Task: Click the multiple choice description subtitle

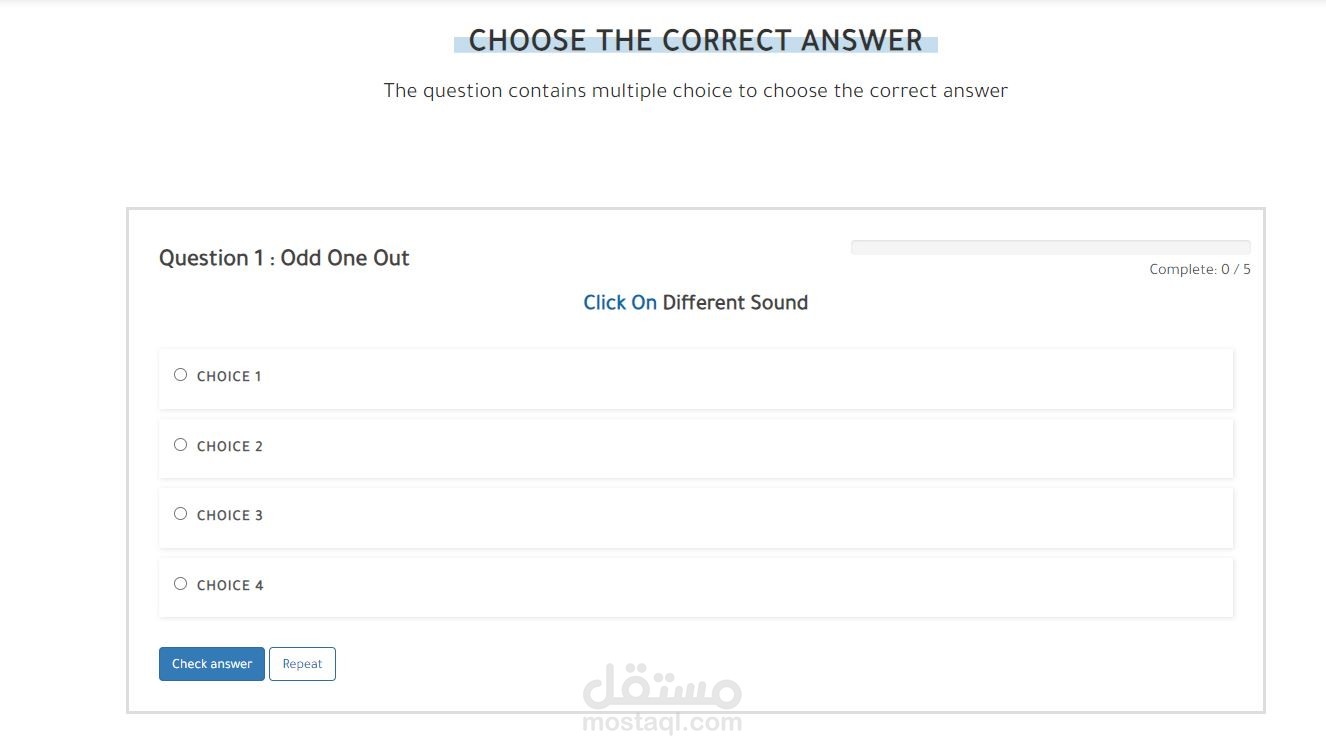Action: [695, 91]
